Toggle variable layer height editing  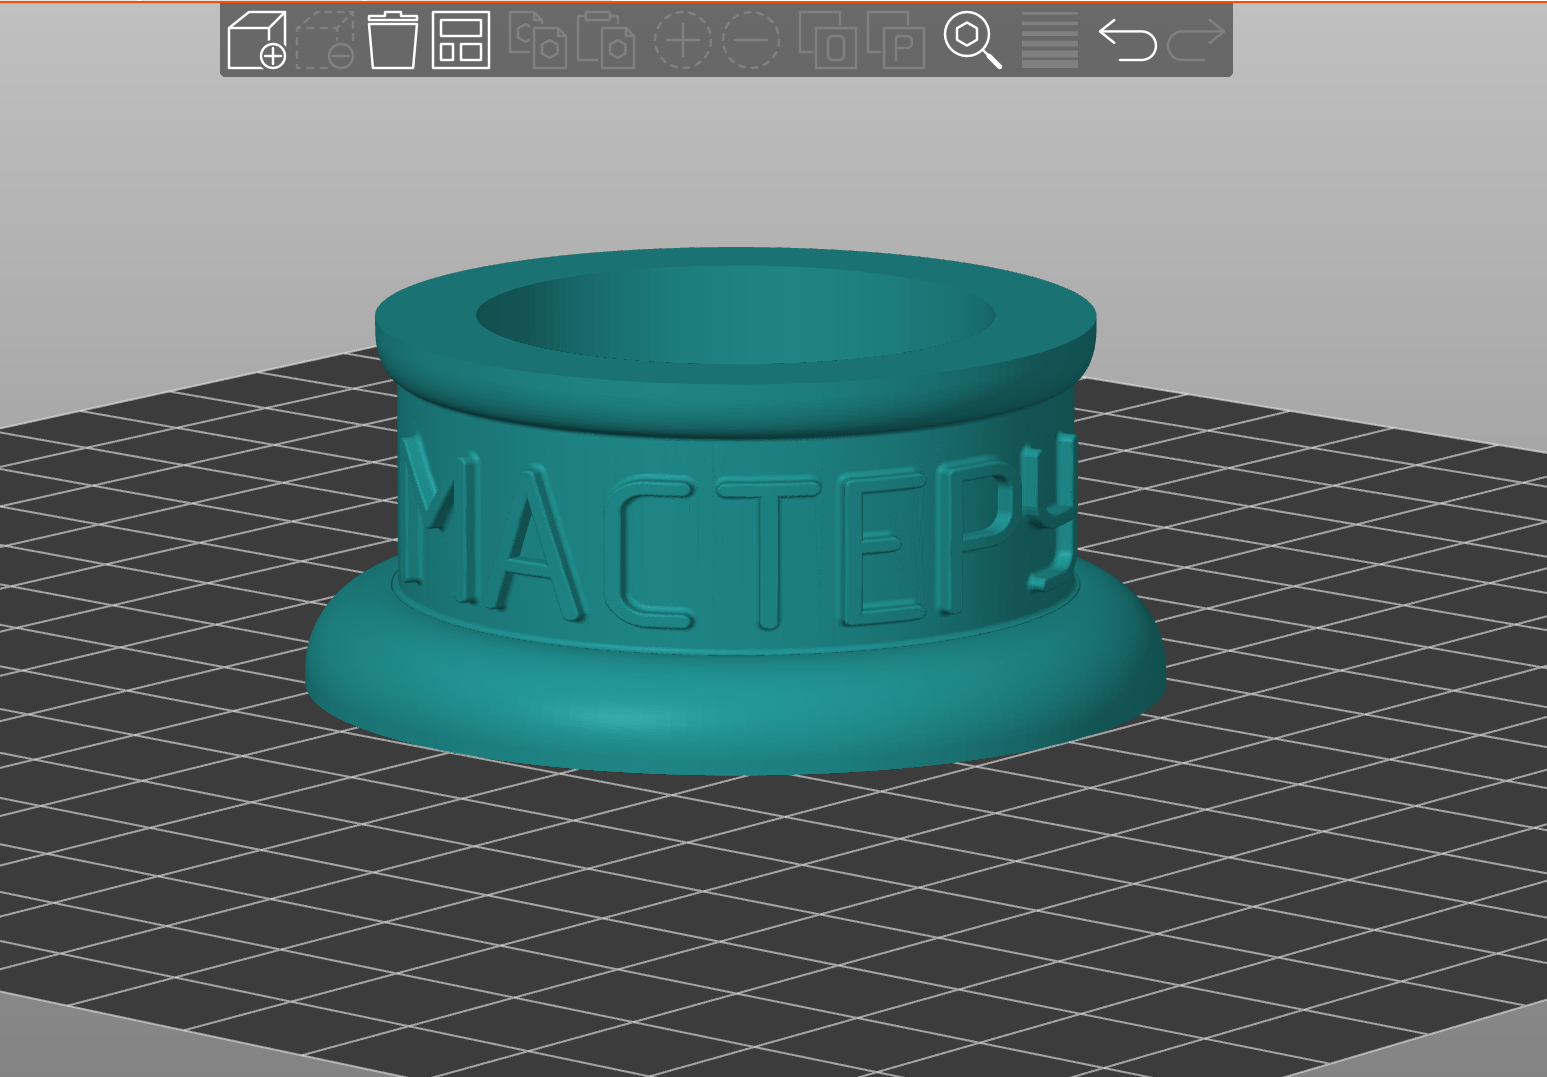(x=1050, y=40)
